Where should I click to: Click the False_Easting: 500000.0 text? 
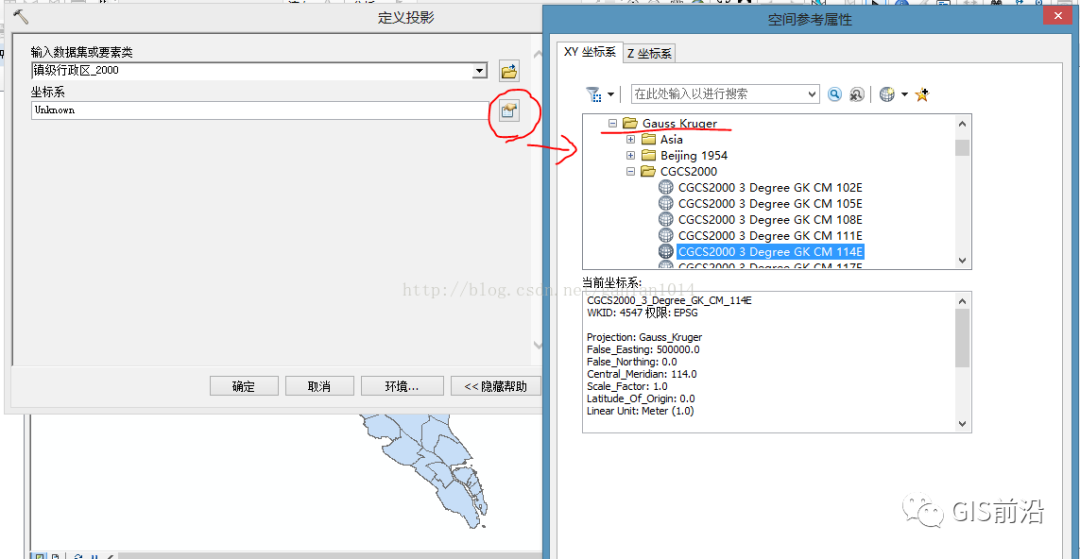click(643, 349)
